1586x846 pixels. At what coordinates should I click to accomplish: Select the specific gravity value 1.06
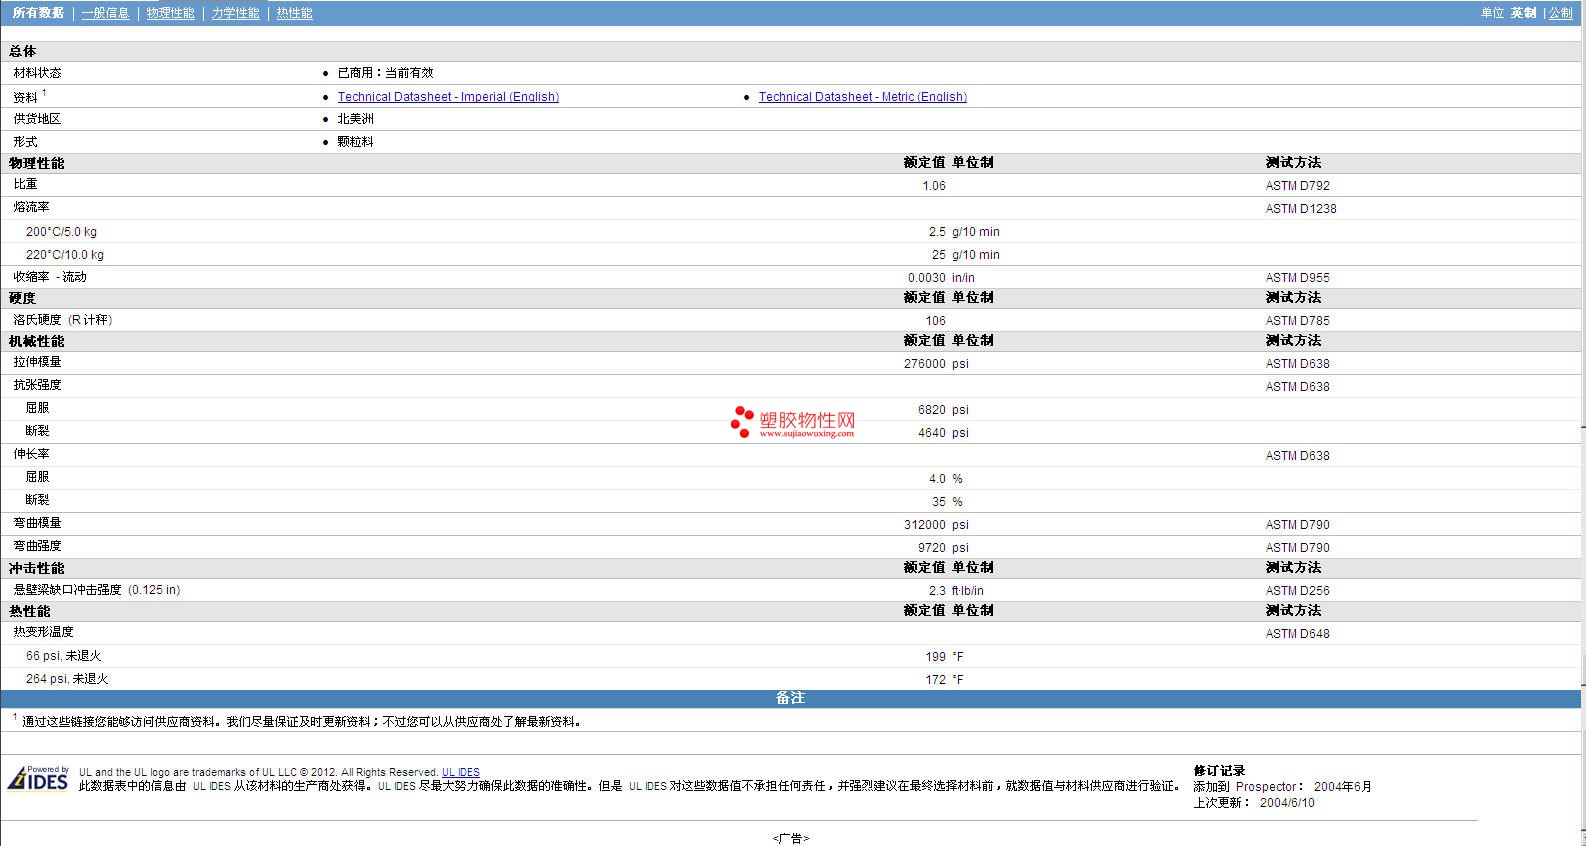(934, 186)
